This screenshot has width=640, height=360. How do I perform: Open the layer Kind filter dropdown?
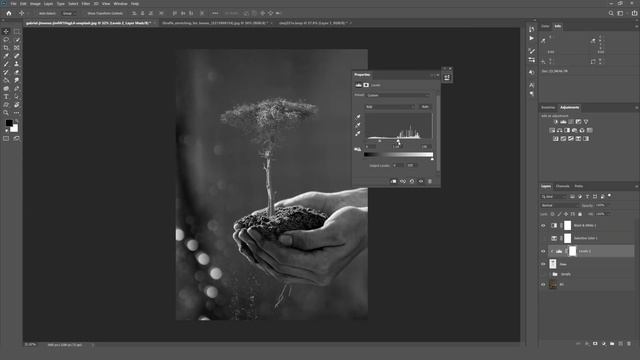(553, 197)
